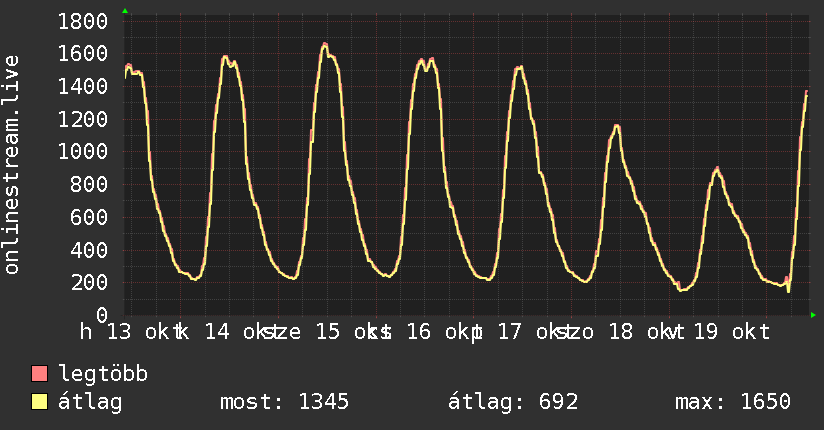Viewport: 824px width, 430px height.
Task: Click the 1200 y-axis label
Action: (83, 119)
